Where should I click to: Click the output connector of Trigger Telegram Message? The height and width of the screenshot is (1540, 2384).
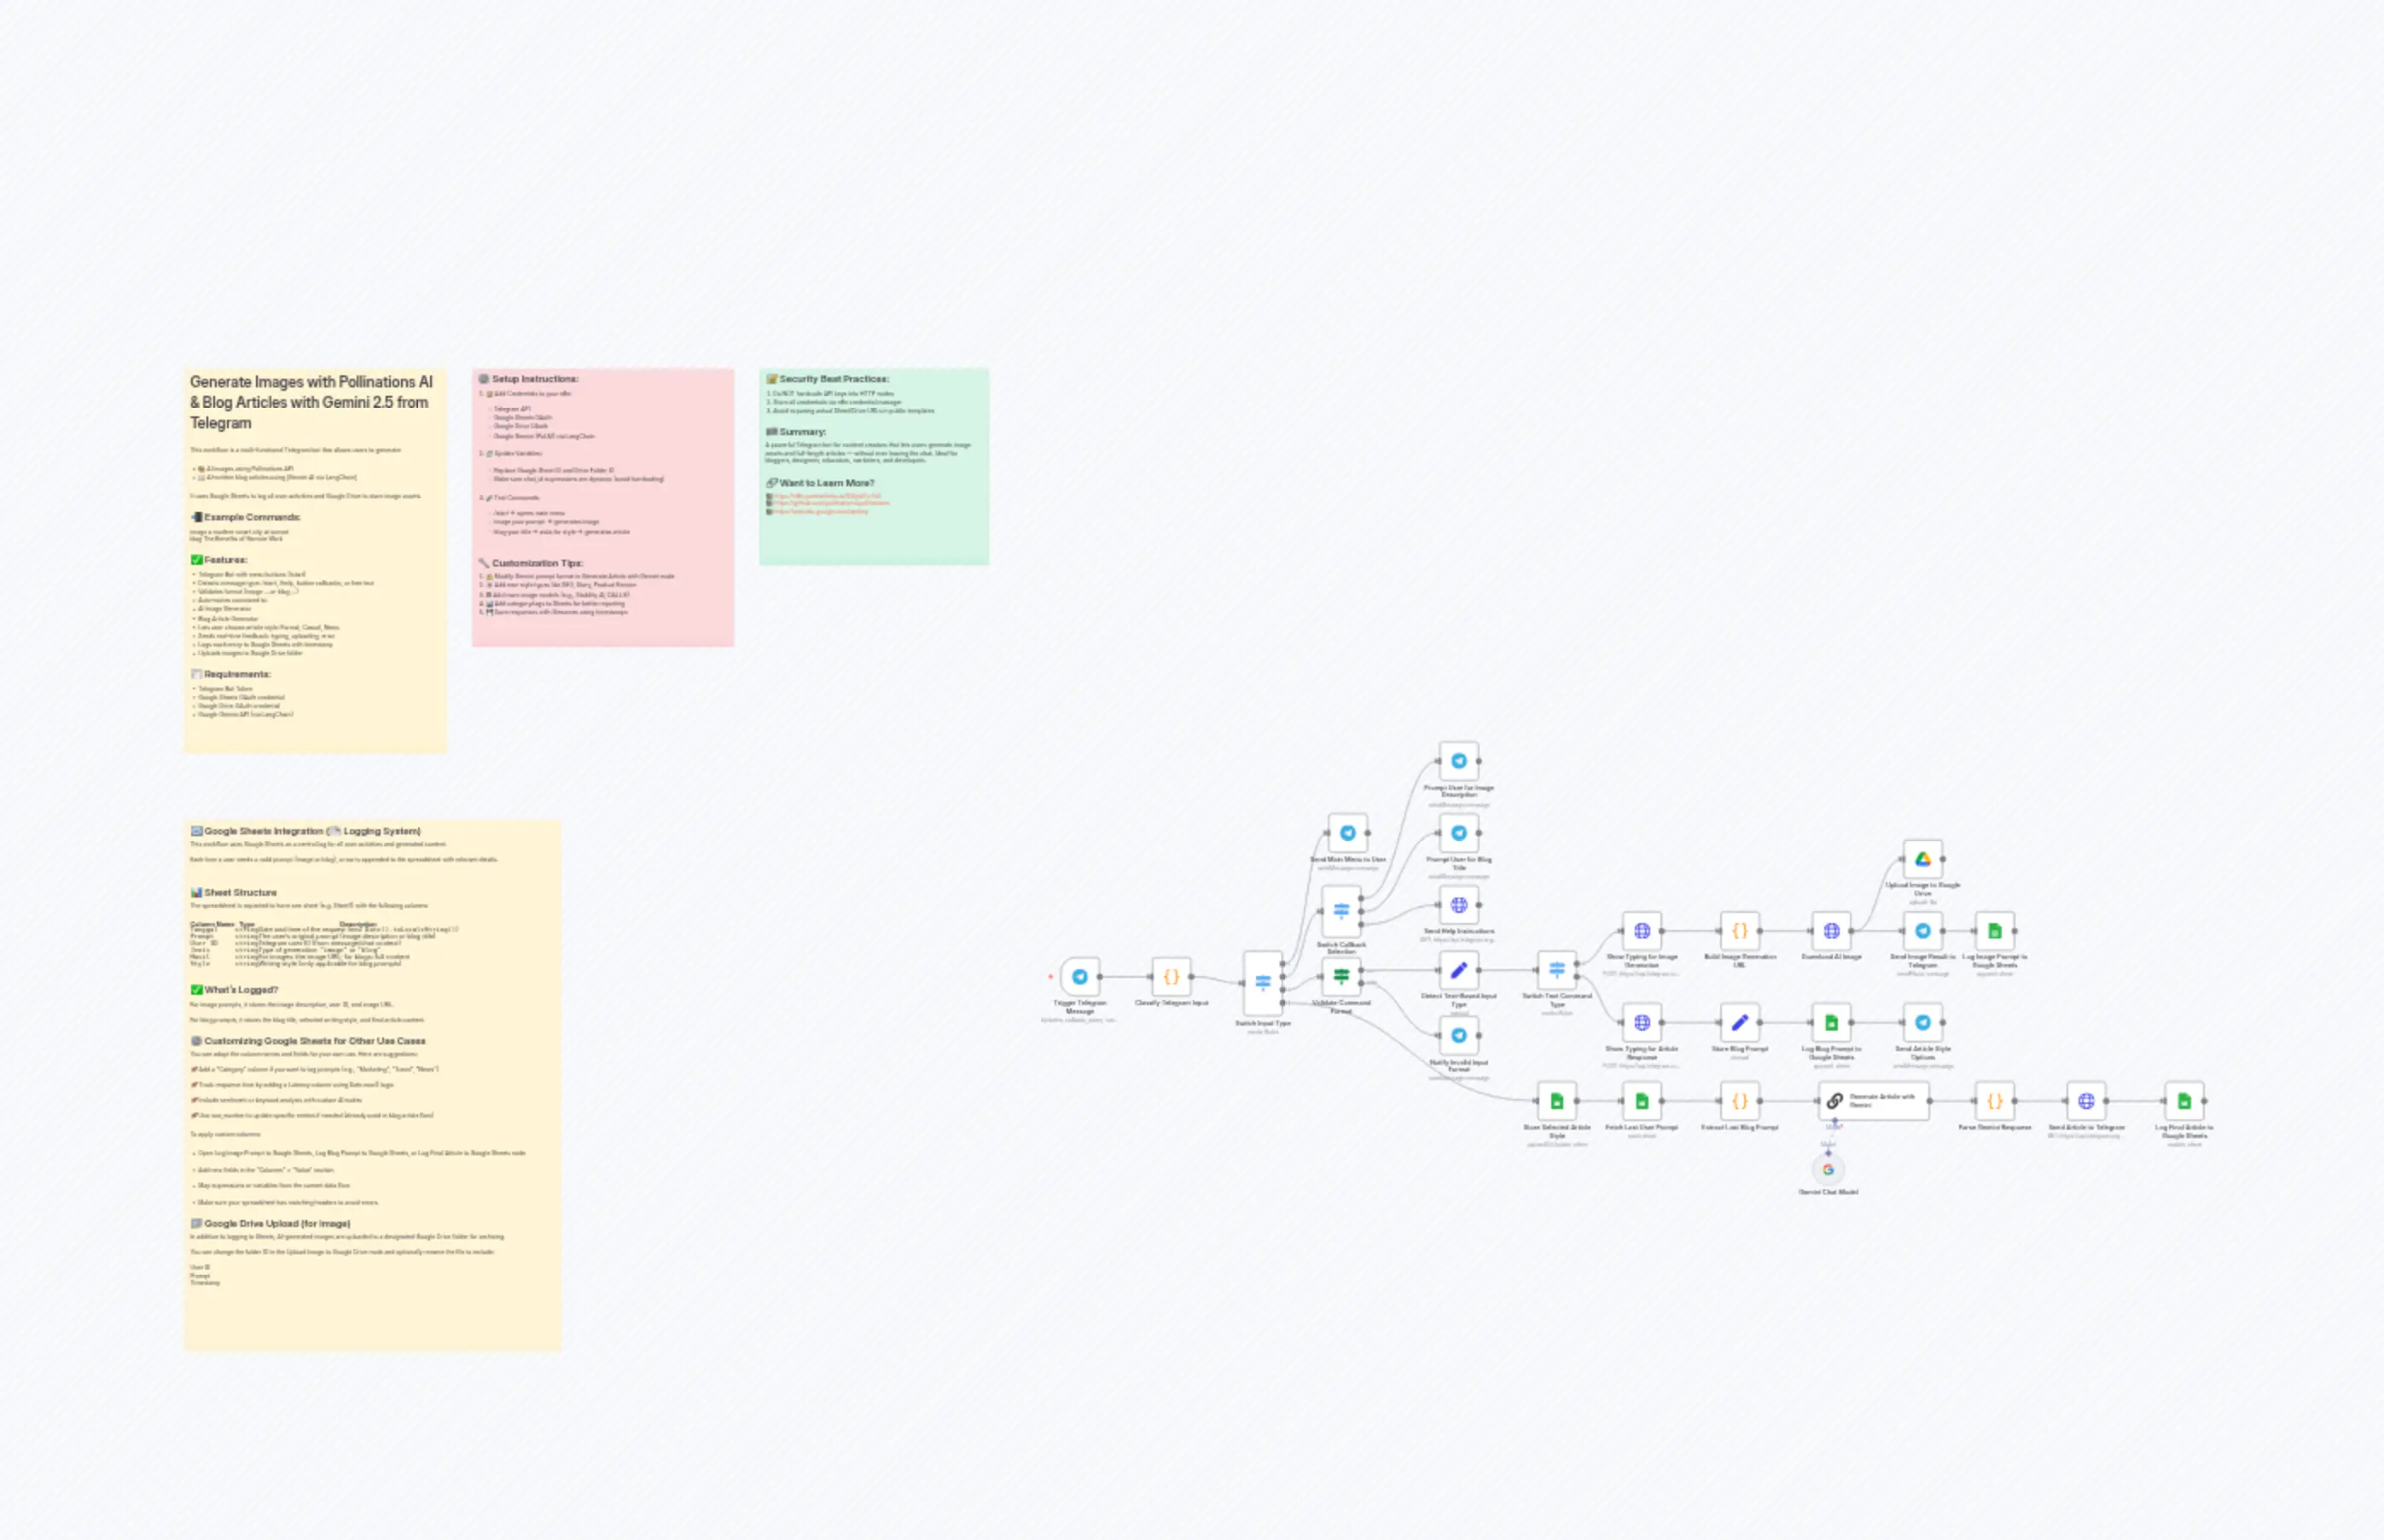(1101, 977)
